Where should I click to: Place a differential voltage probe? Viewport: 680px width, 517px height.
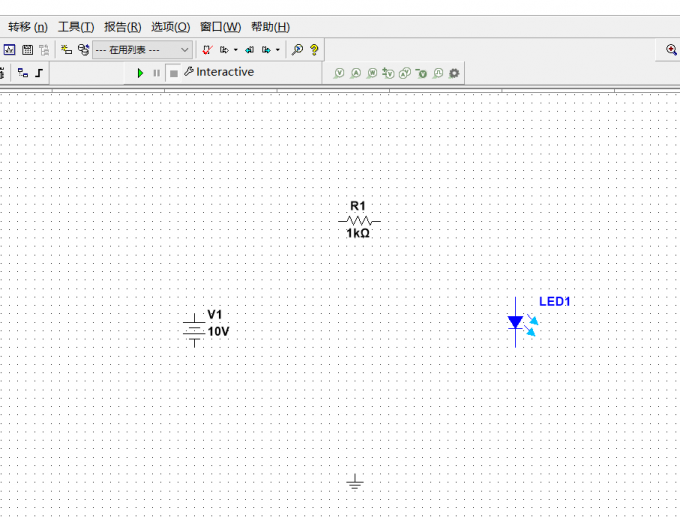[x=388, y=73]
